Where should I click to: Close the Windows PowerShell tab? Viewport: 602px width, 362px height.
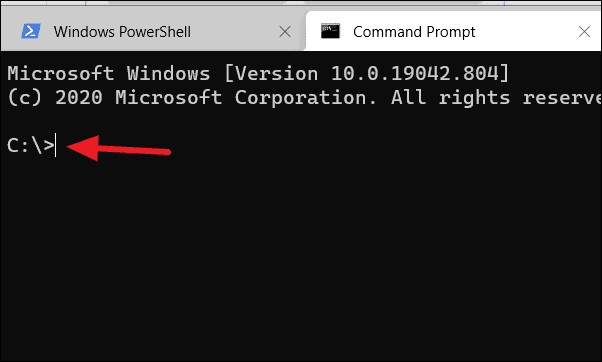point(285,32)
